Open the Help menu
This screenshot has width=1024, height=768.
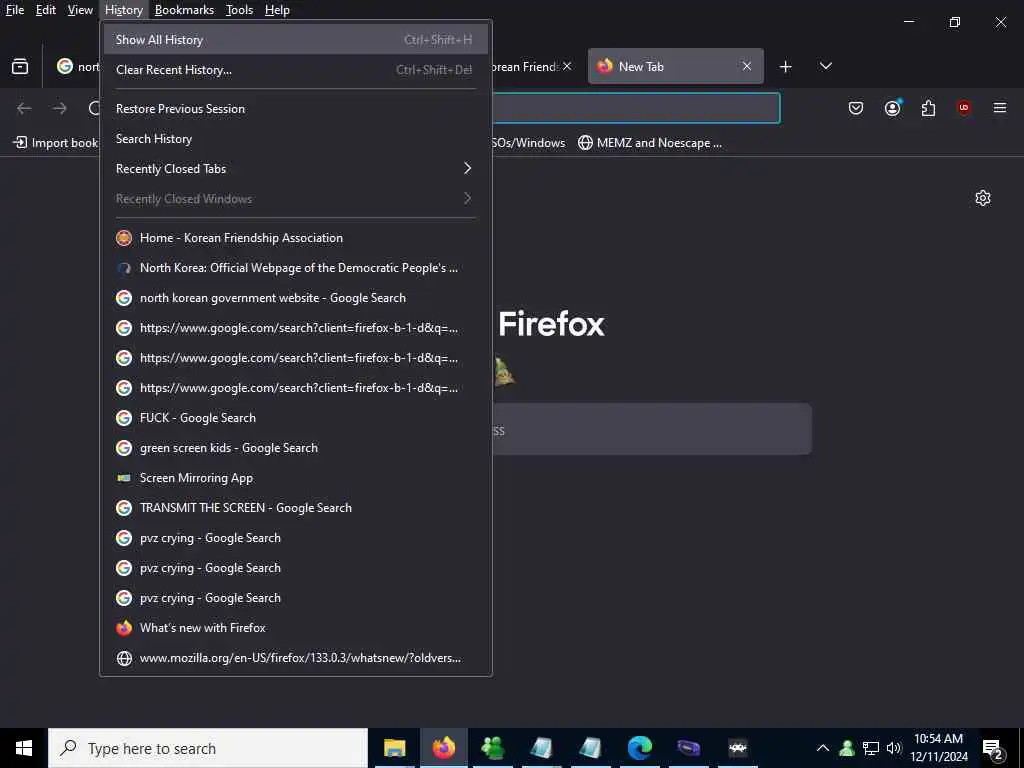tap(277, 10)
